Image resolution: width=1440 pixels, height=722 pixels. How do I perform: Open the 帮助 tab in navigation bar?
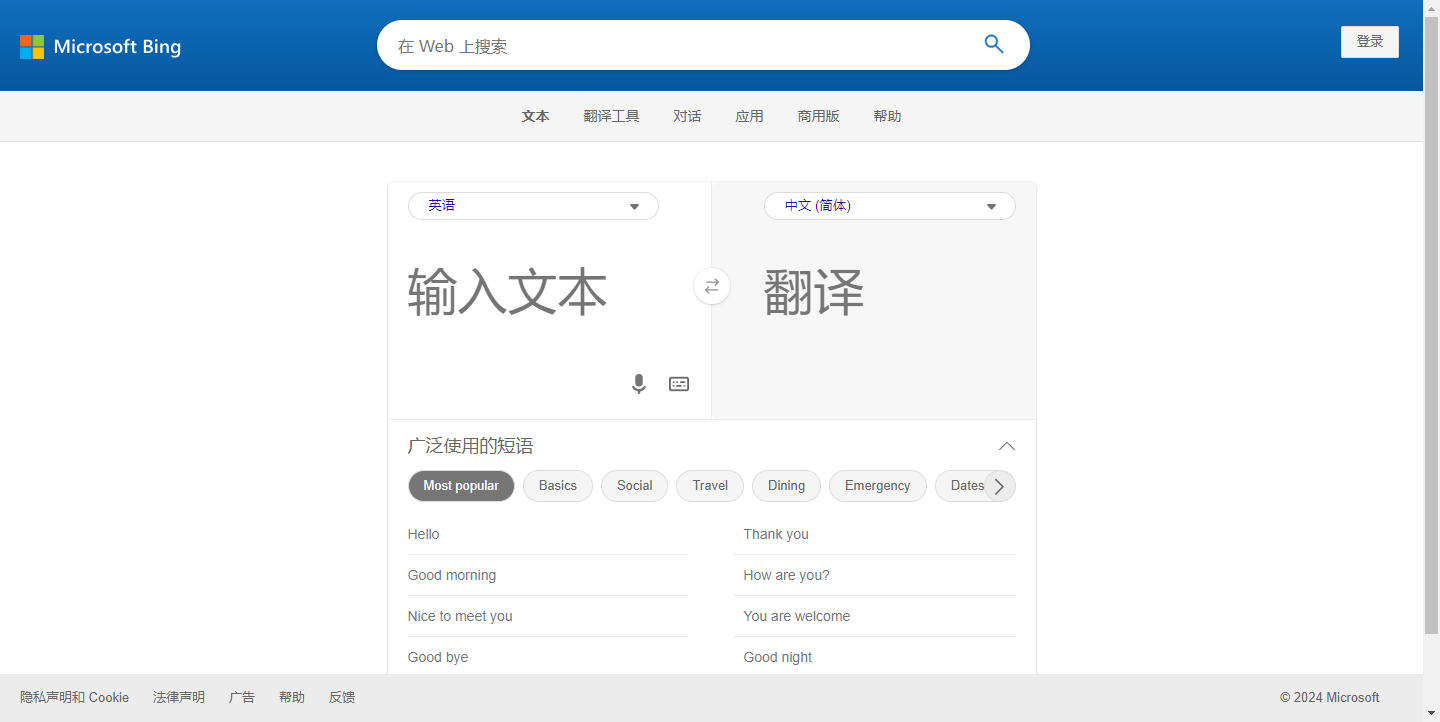pyautogui.click(x=888, y=116)
